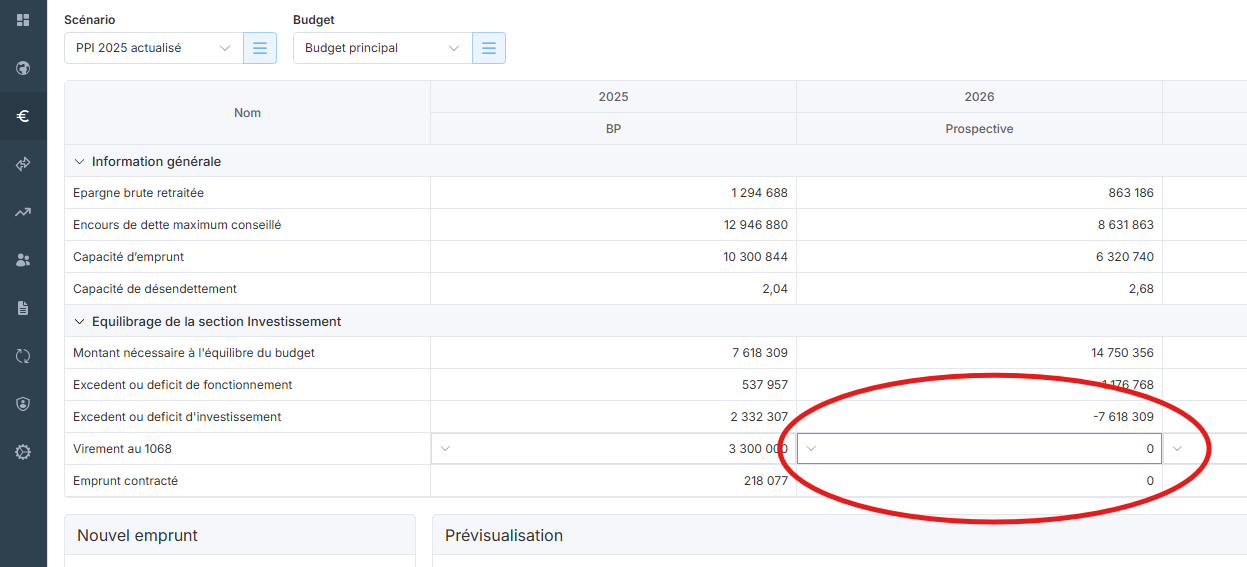Click the refresh sync icon in sidebar

[x=23, y=356]
